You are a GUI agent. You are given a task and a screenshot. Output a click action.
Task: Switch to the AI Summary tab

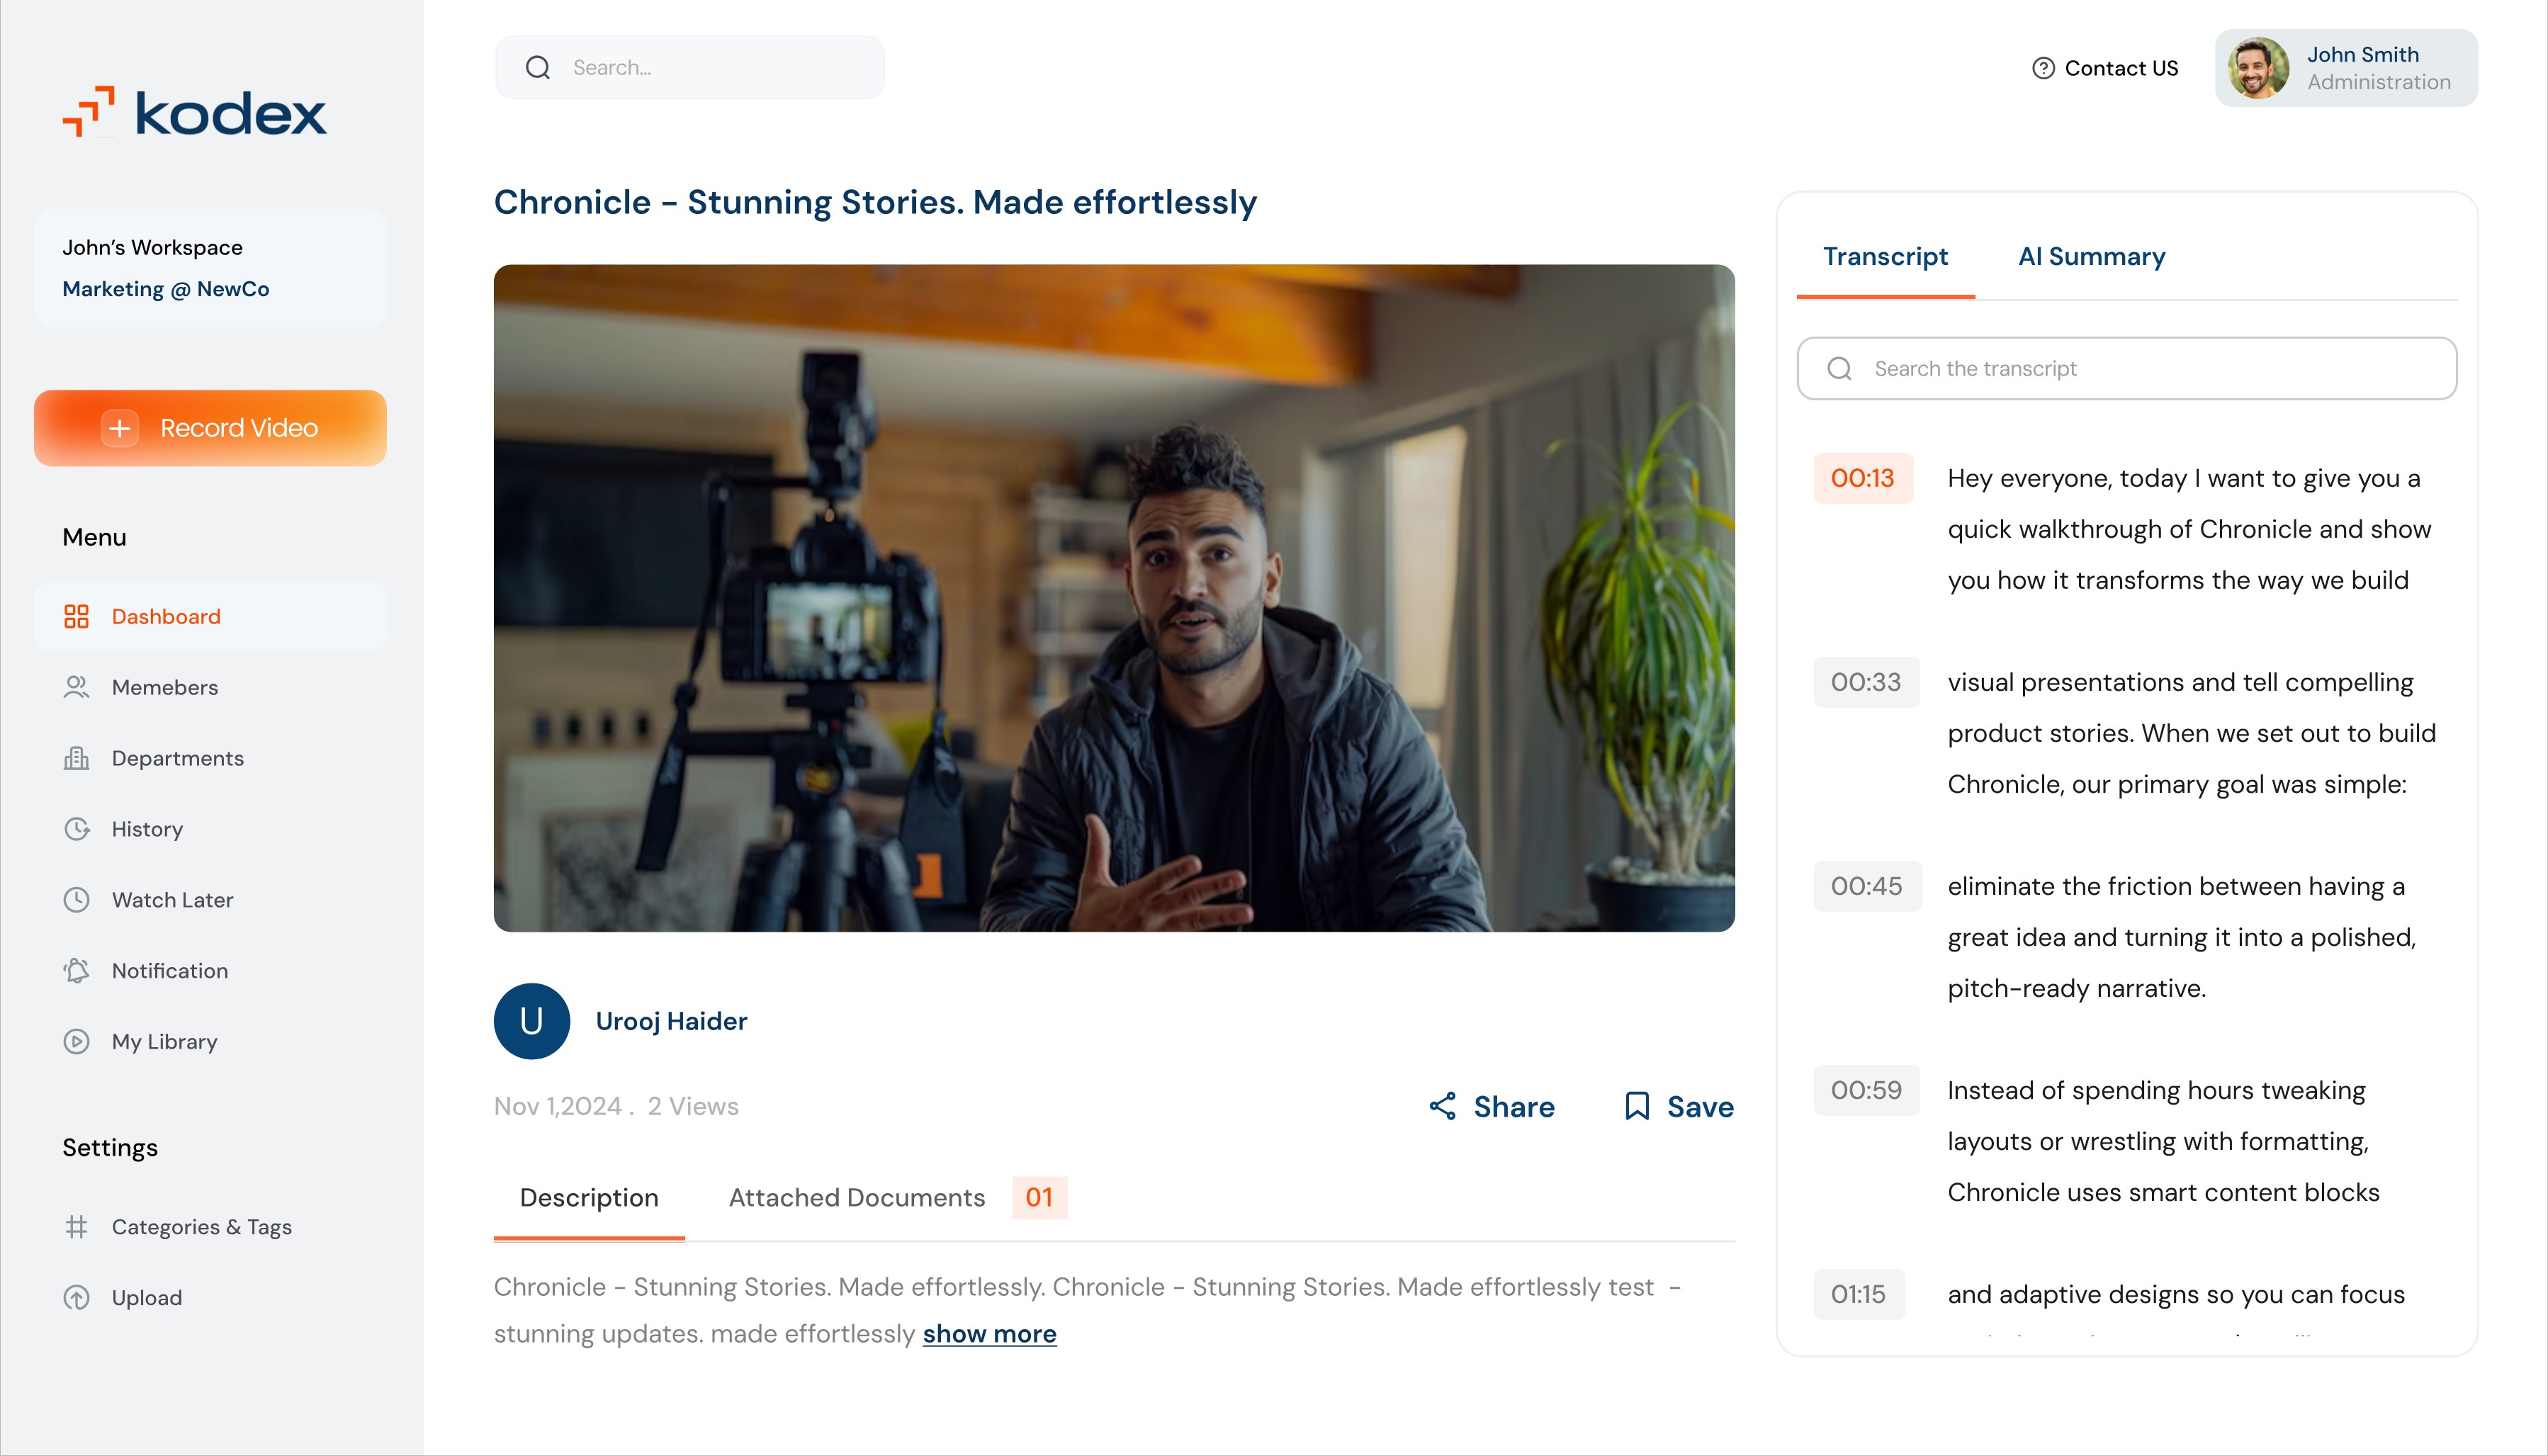point(2091,257)
